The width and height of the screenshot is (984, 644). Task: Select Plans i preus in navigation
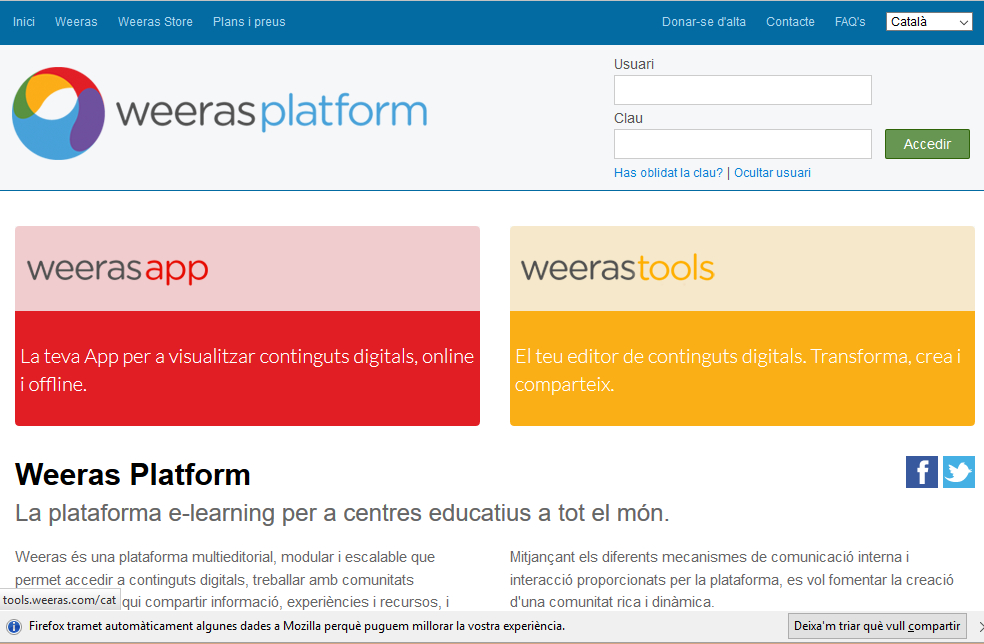coord(249,22)
